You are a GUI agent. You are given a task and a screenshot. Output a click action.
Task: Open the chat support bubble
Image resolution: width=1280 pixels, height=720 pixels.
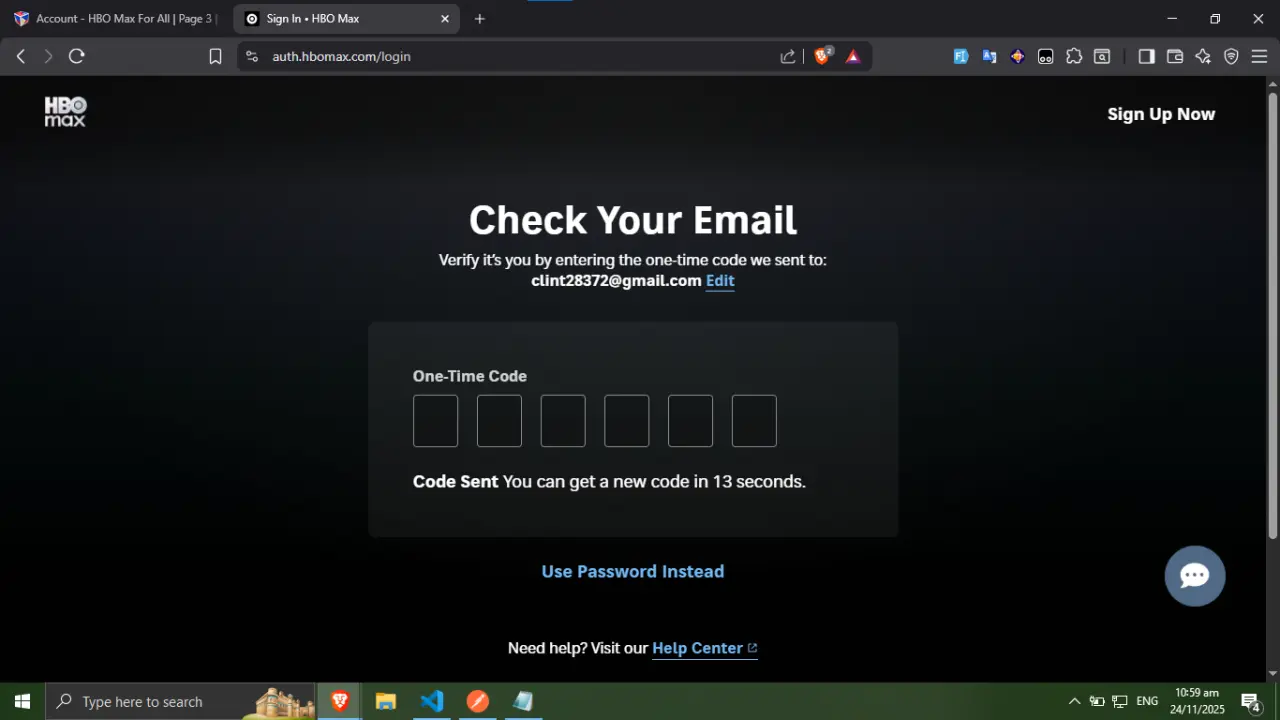(x=1195, y=576)
